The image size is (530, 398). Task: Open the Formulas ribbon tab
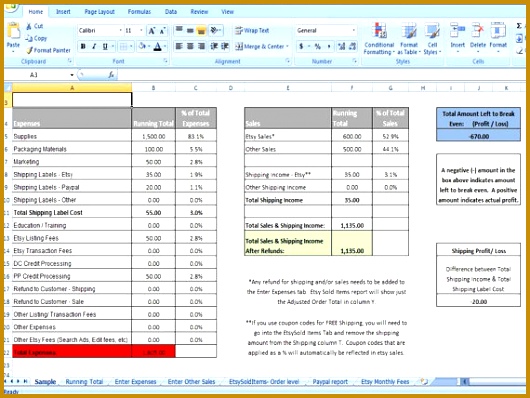(x=139, y=11)
